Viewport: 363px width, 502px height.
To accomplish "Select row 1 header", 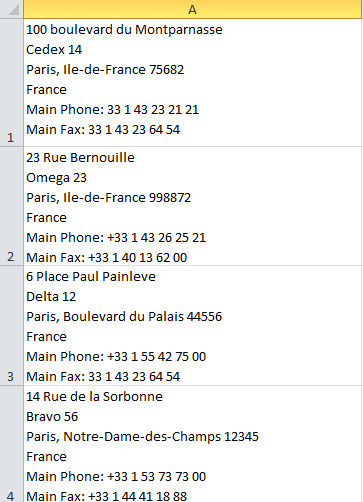I will point(12,82).
